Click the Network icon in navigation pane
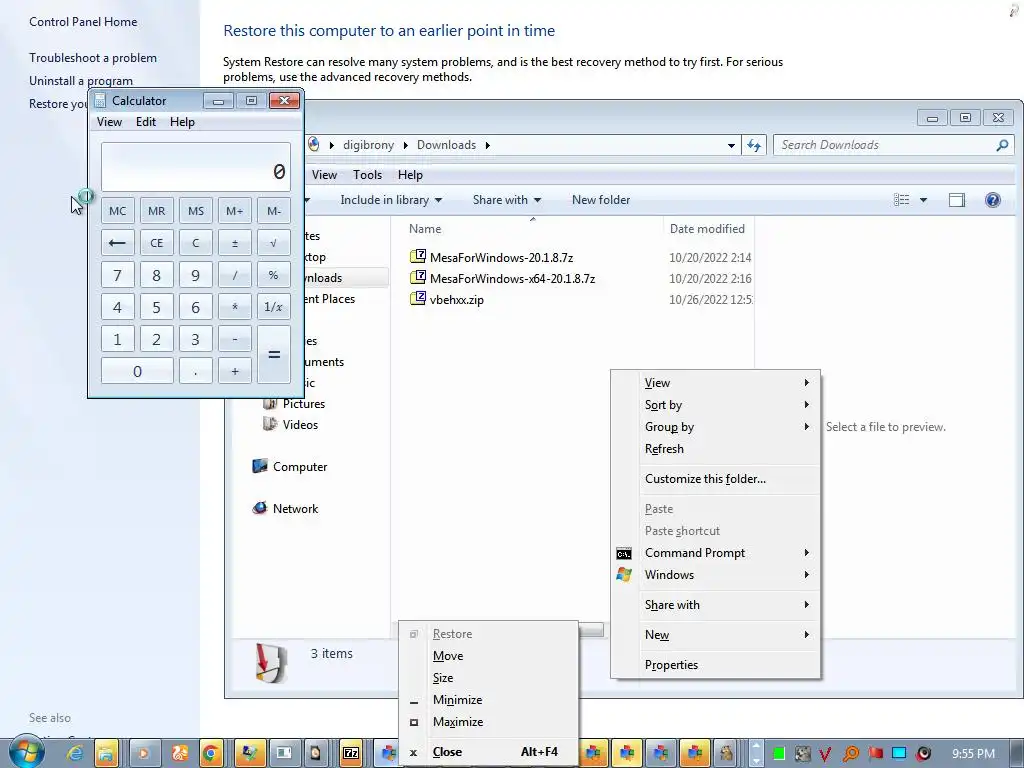 260,508
